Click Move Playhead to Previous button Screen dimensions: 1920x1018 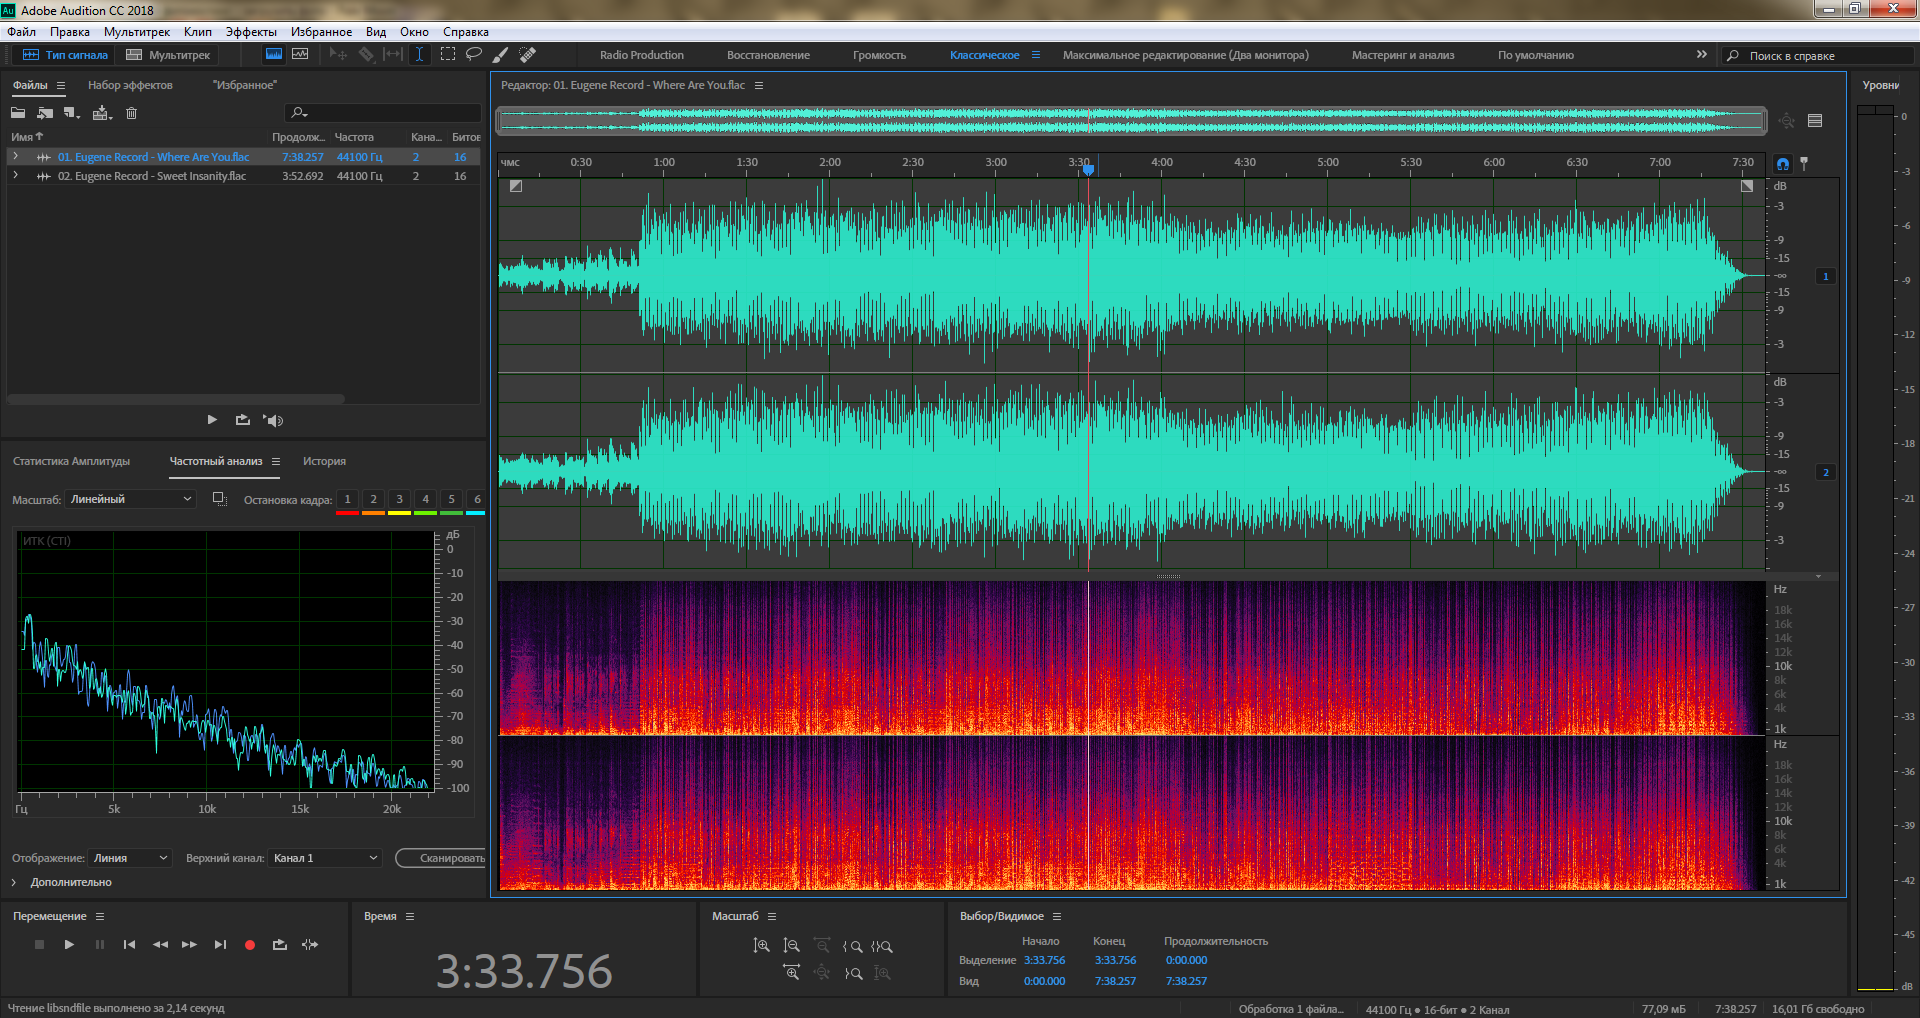coord(129,944)
